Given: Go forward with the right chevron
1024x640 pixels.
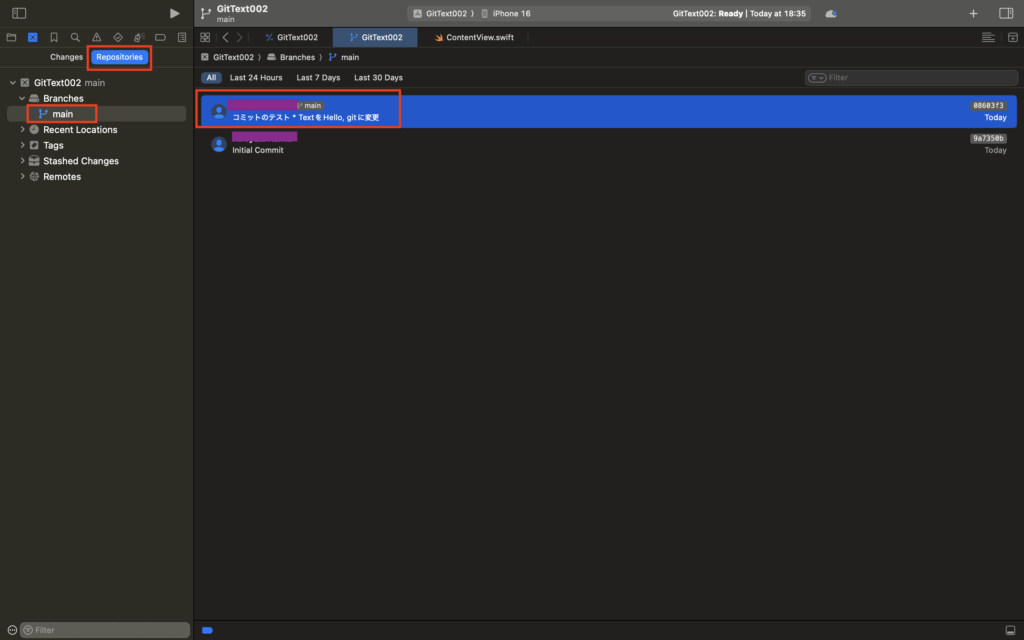Looking at the screenshot, I should [x=240, y=37].
